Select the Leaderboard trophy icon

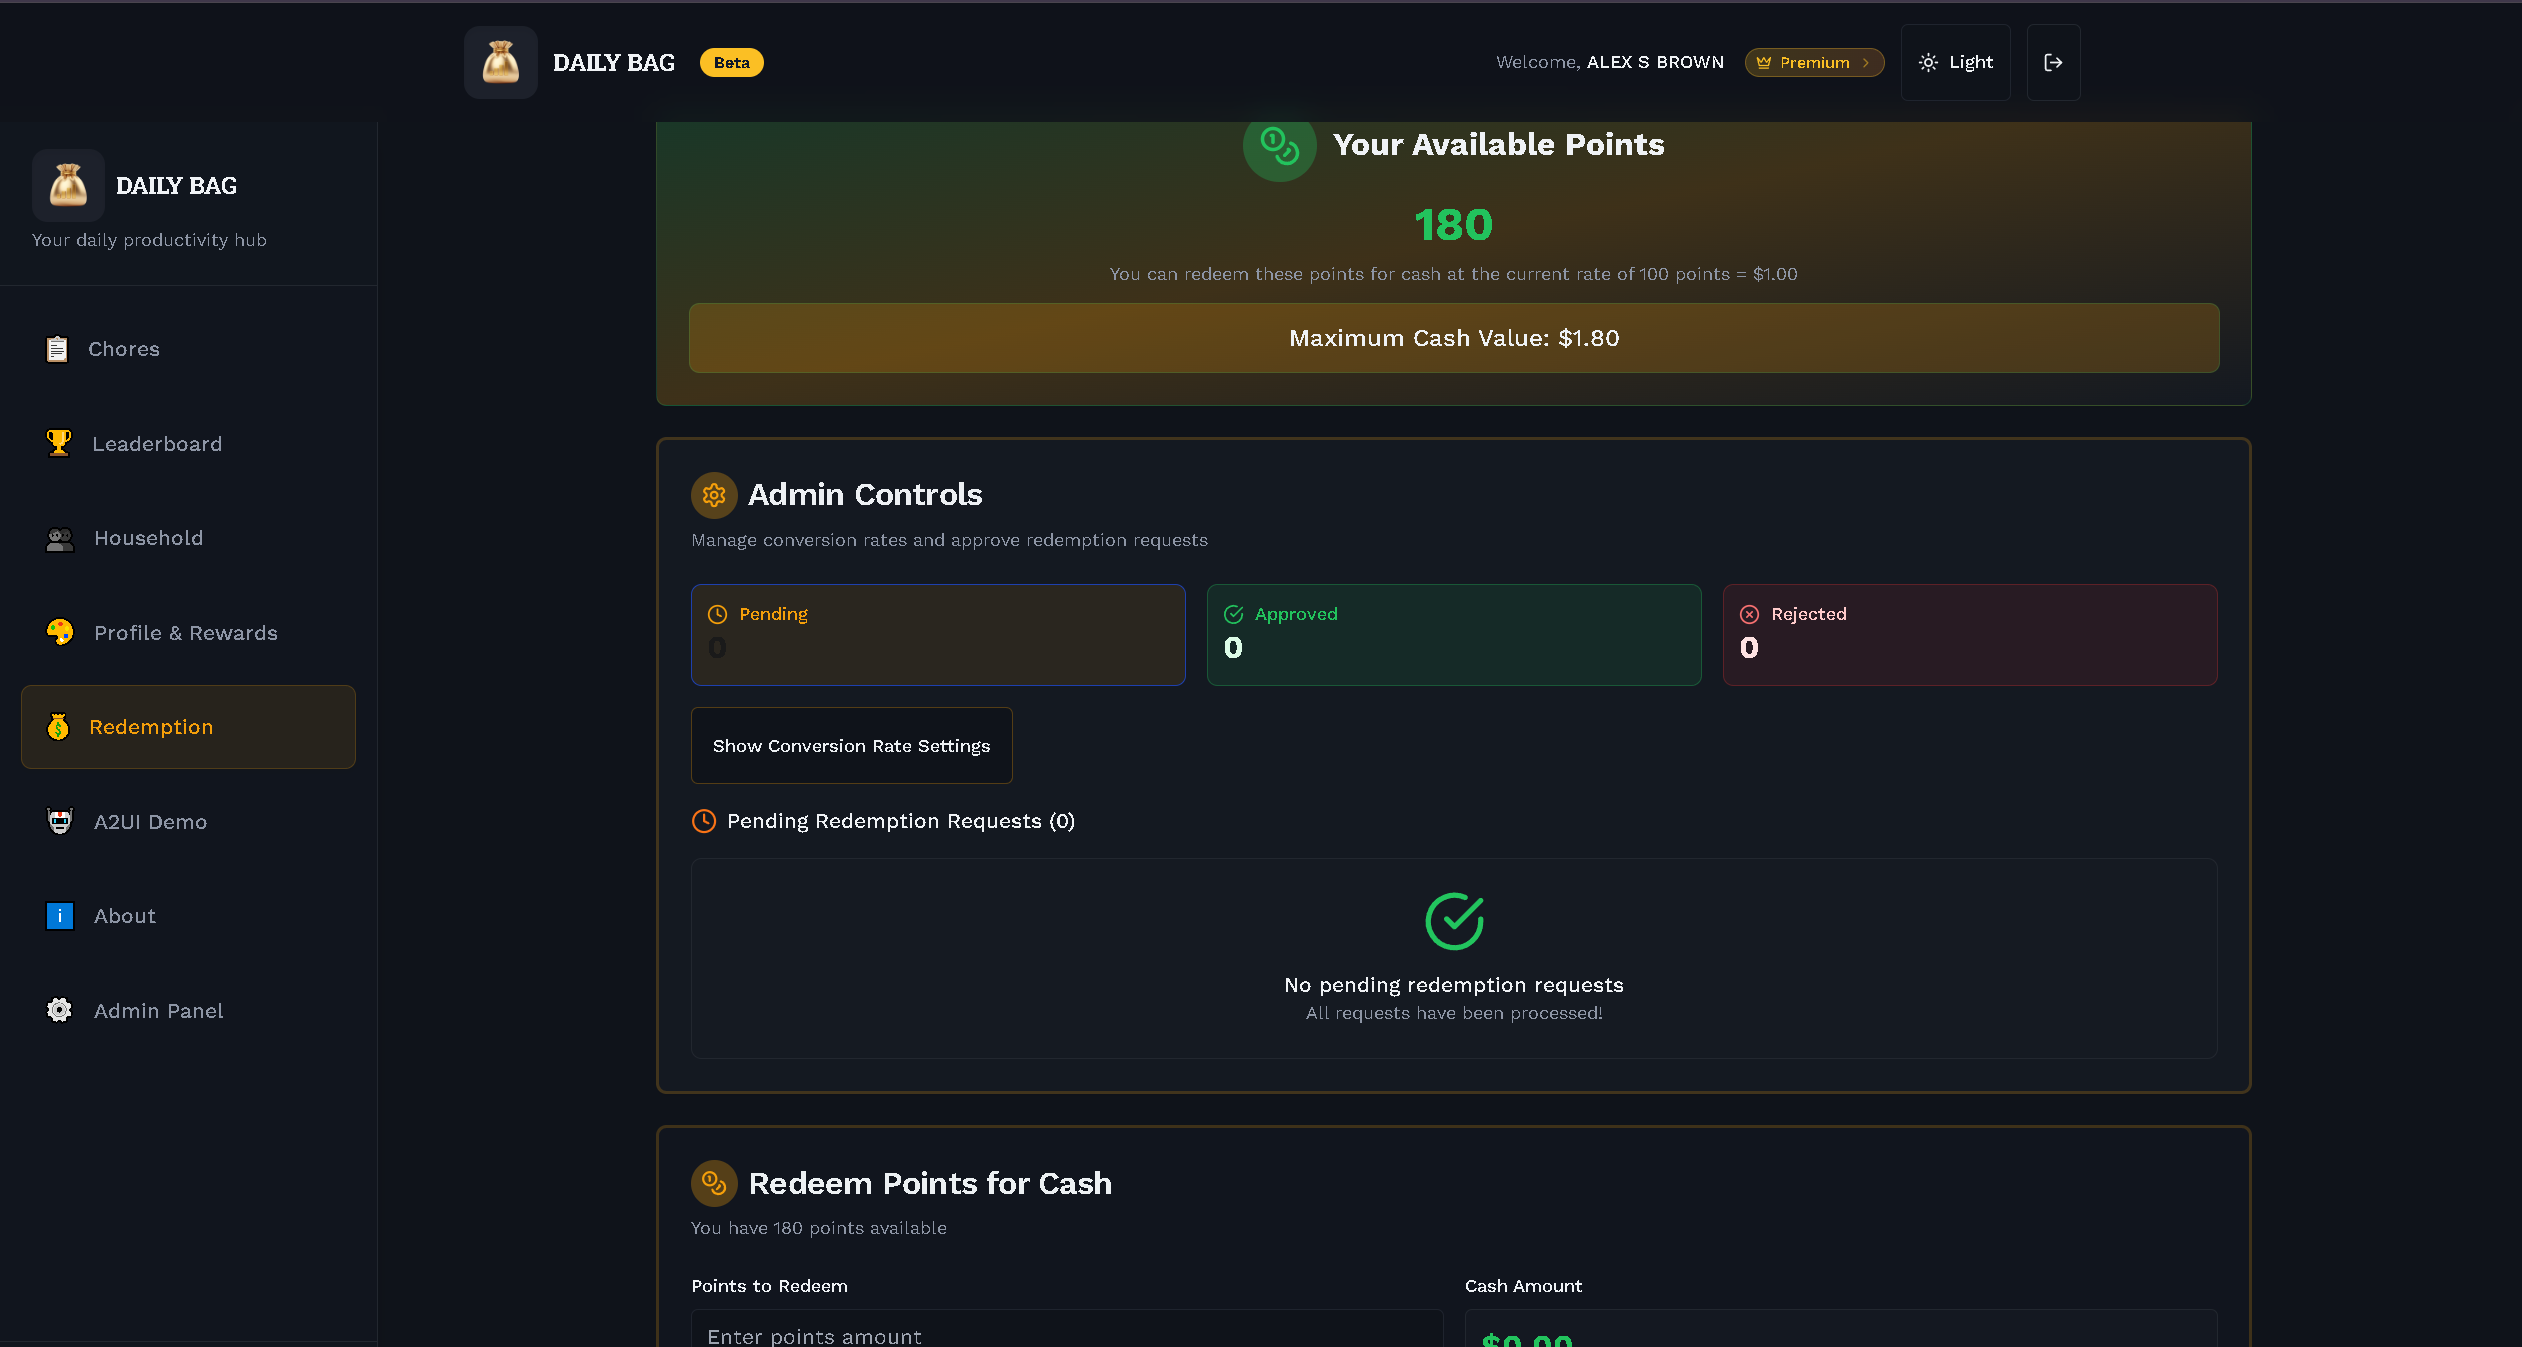click(x=58, y=443)
